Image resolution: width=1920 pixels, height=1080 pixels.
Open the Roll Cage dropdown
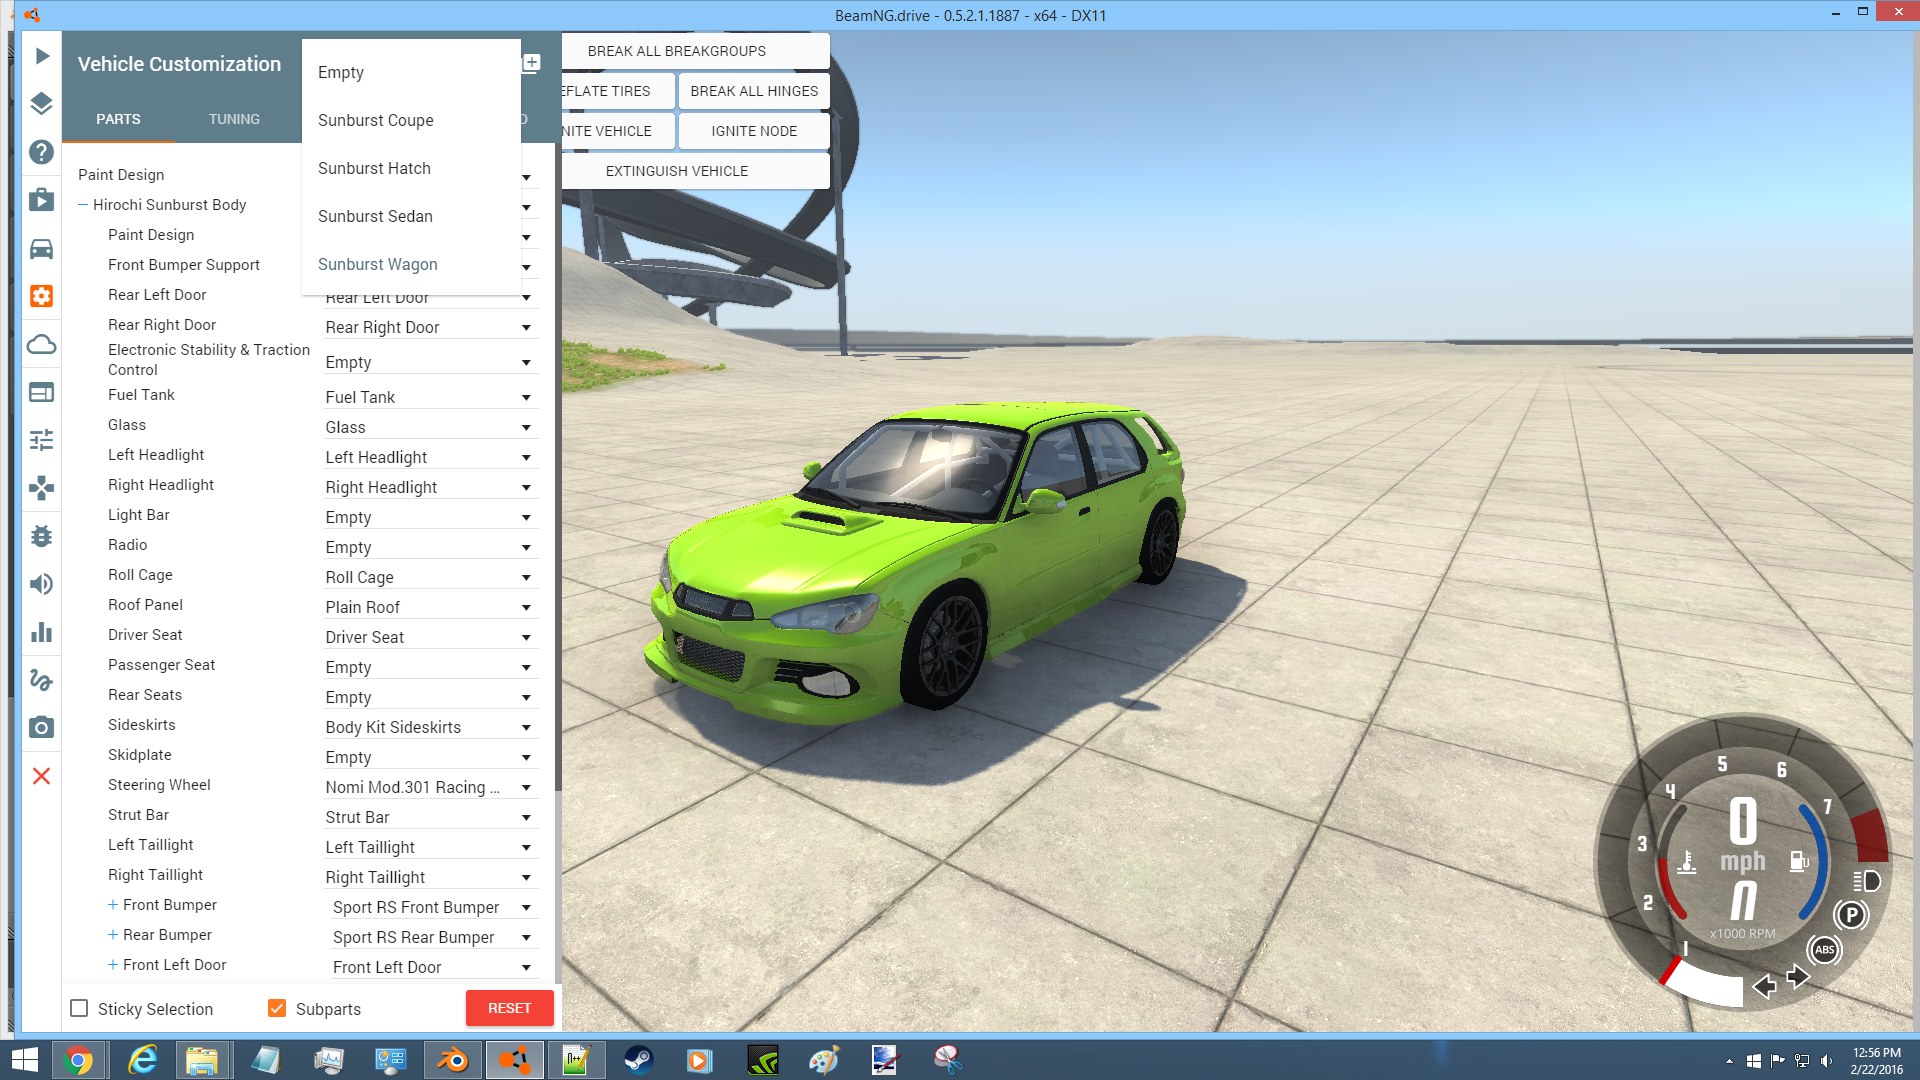(x=430, y=577)
